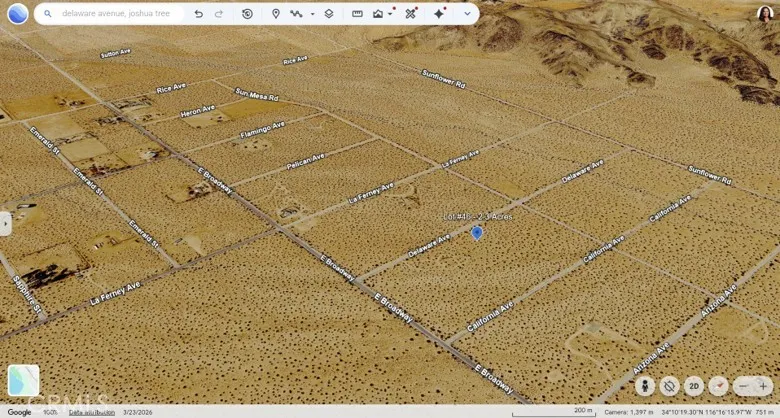Image resolution: width=780 pixels, height=418 pixels.
Task: Open the map layers icon
Action: (x=329, y=14)
